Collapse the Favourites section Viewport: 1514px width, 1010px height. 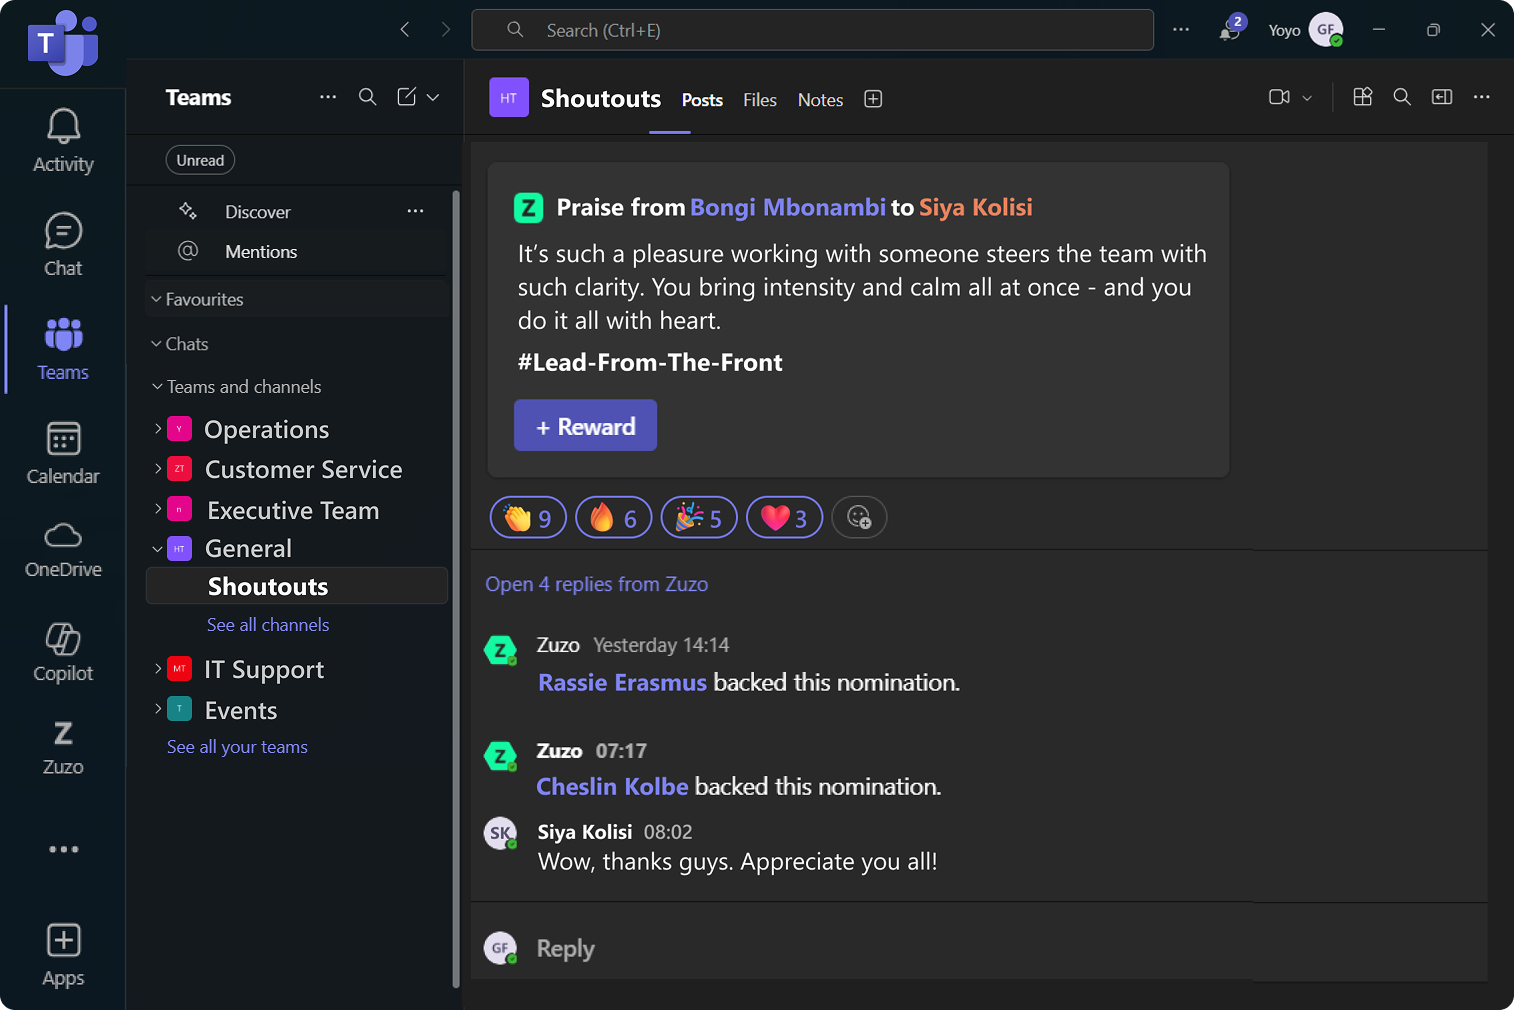pos(157,299)
